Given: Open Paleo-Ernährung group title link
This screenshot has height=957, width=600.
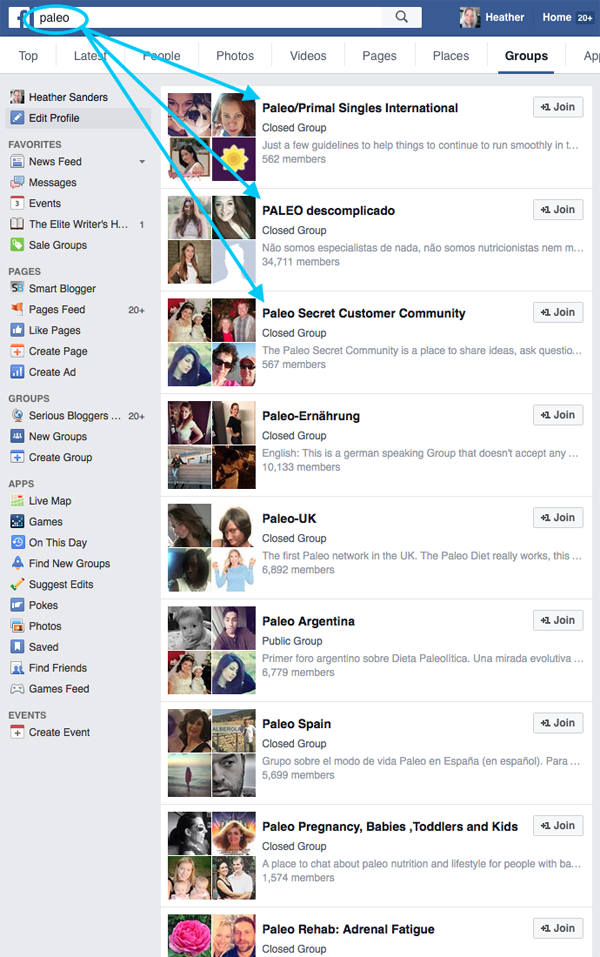Looking at the screenshot, I should pos(311,416).
